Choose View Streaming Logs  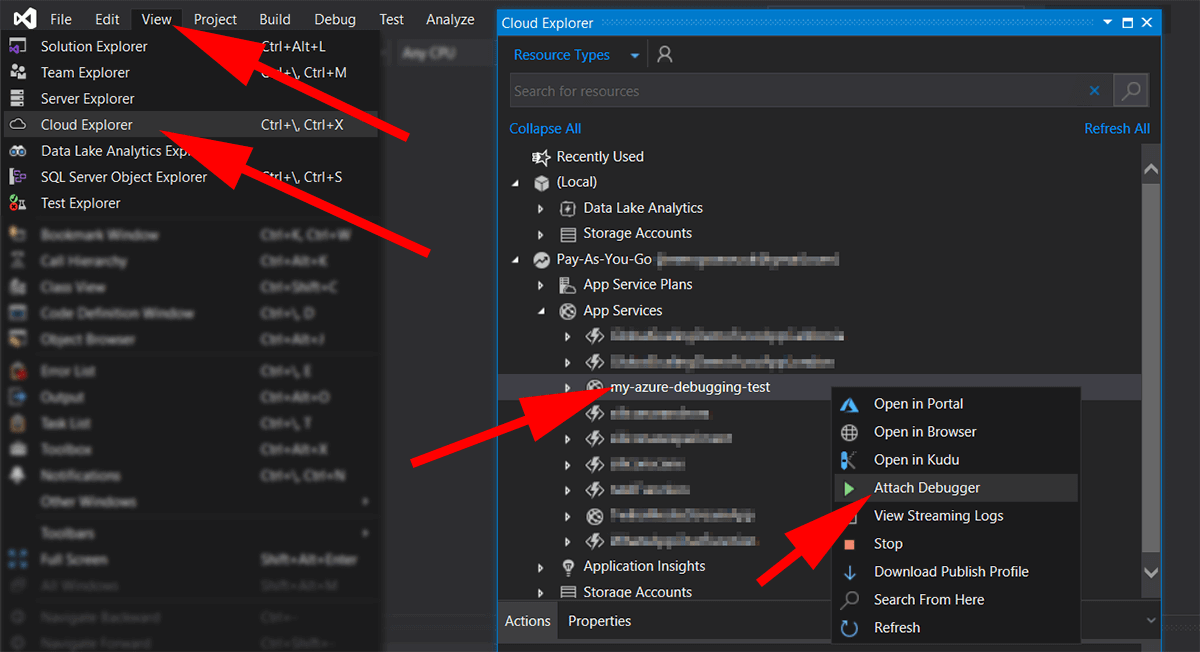coord(955,516)
